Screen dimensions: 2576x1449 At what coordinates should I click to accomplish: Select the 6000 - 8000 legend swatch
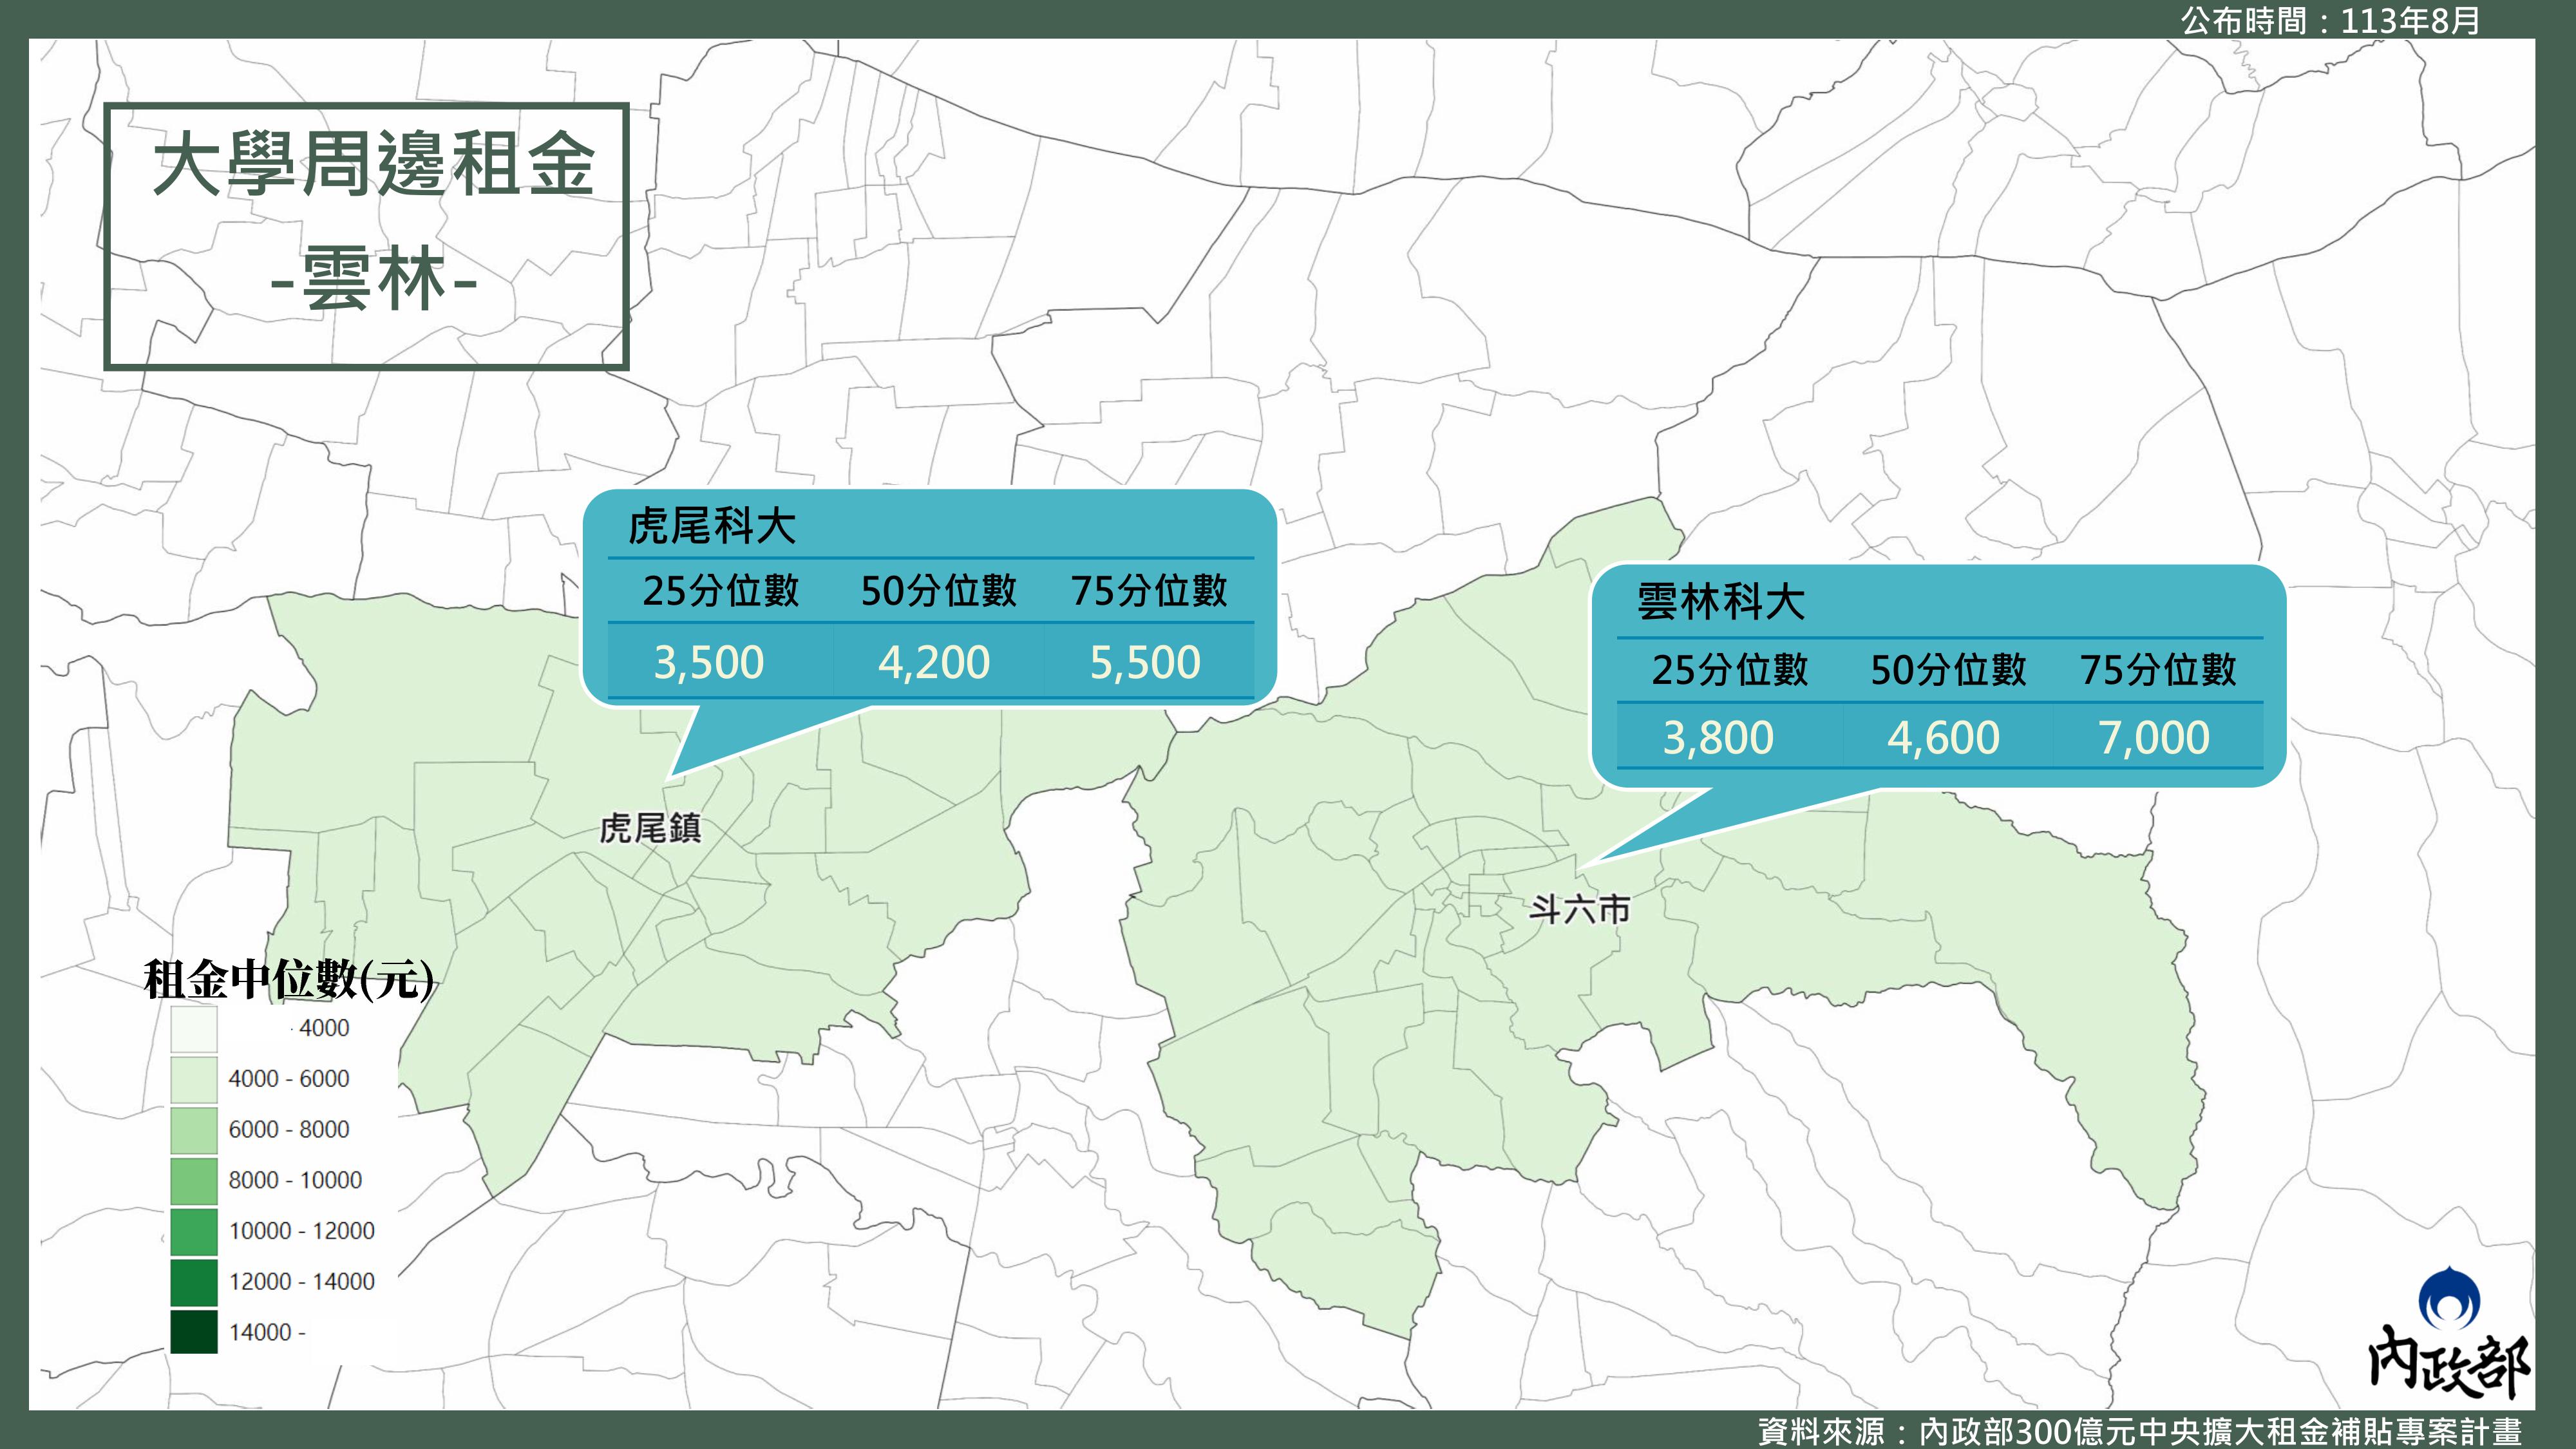193,1130
